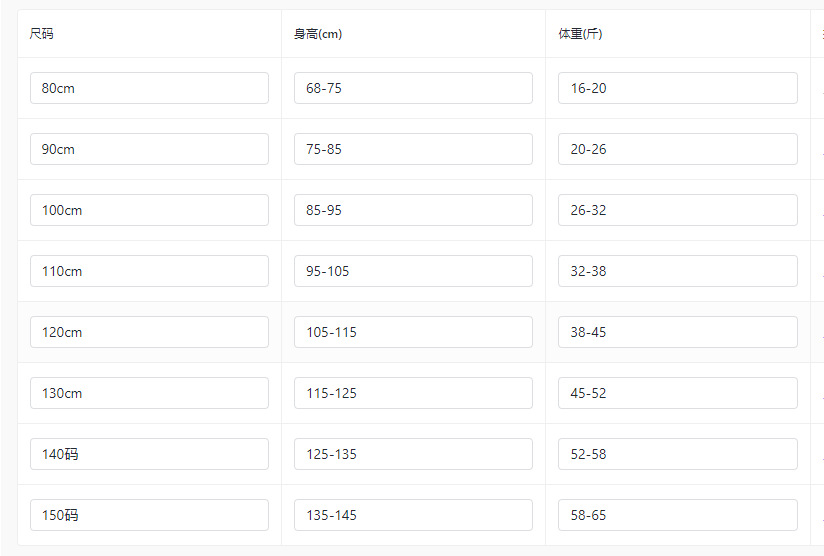Focus the size input showing 110cm

coord(149,271)
